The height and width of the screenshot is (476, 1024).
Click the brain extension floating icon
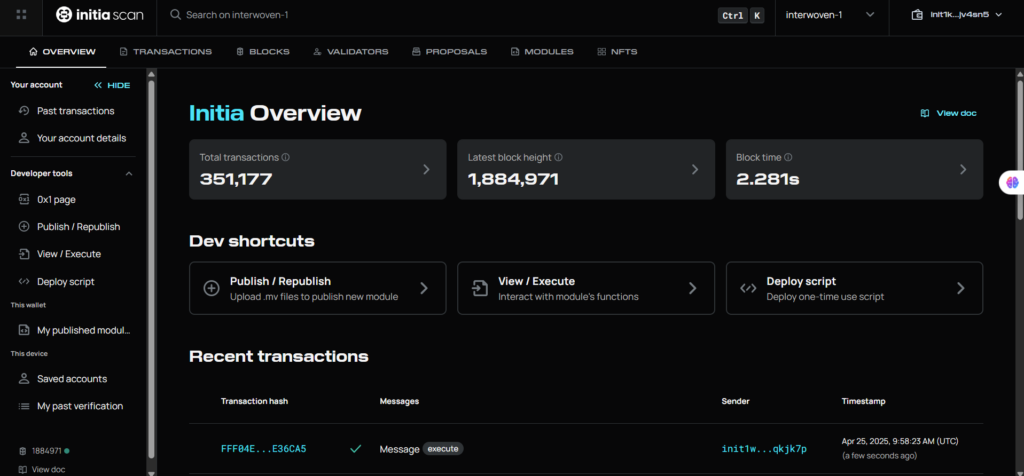(x=1013, y=183)
